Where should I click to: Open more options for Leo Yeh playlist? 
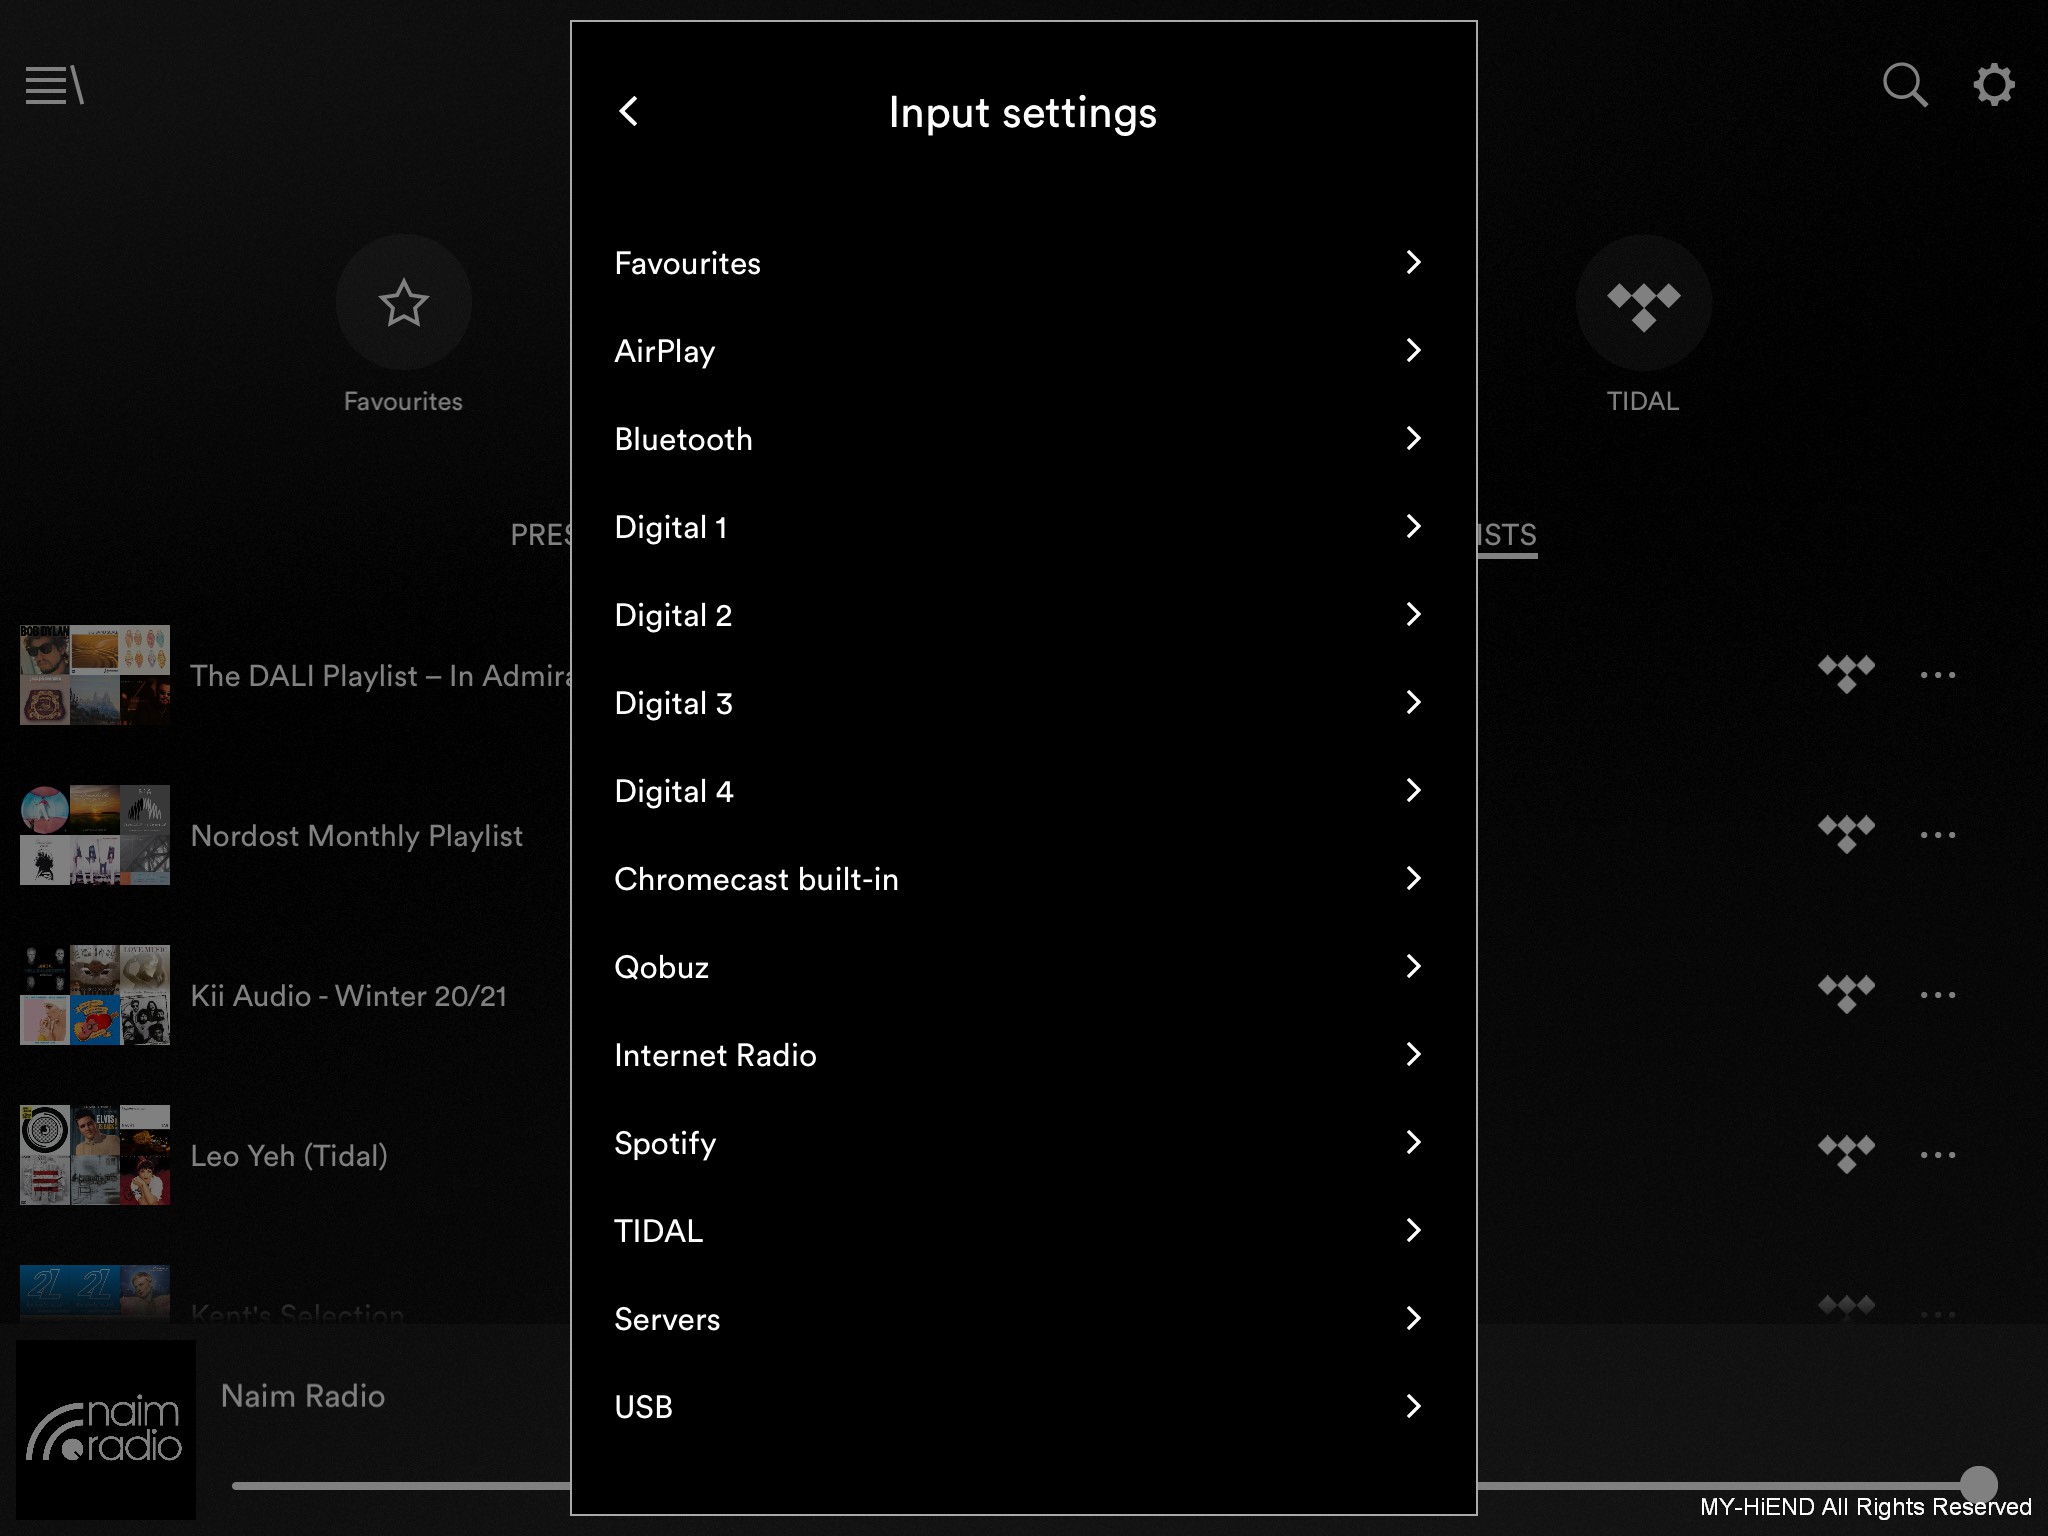(x=1938, y=1155)
